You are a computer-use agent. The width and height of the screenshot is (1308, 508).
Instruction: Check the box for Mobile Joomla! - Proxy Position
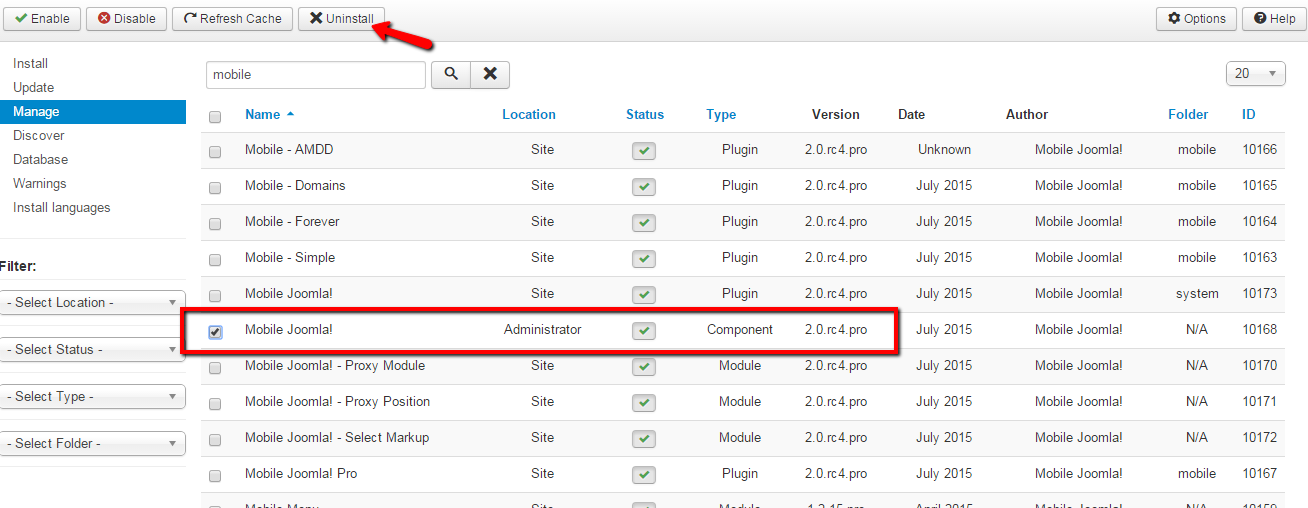click(x=215, y=404)
